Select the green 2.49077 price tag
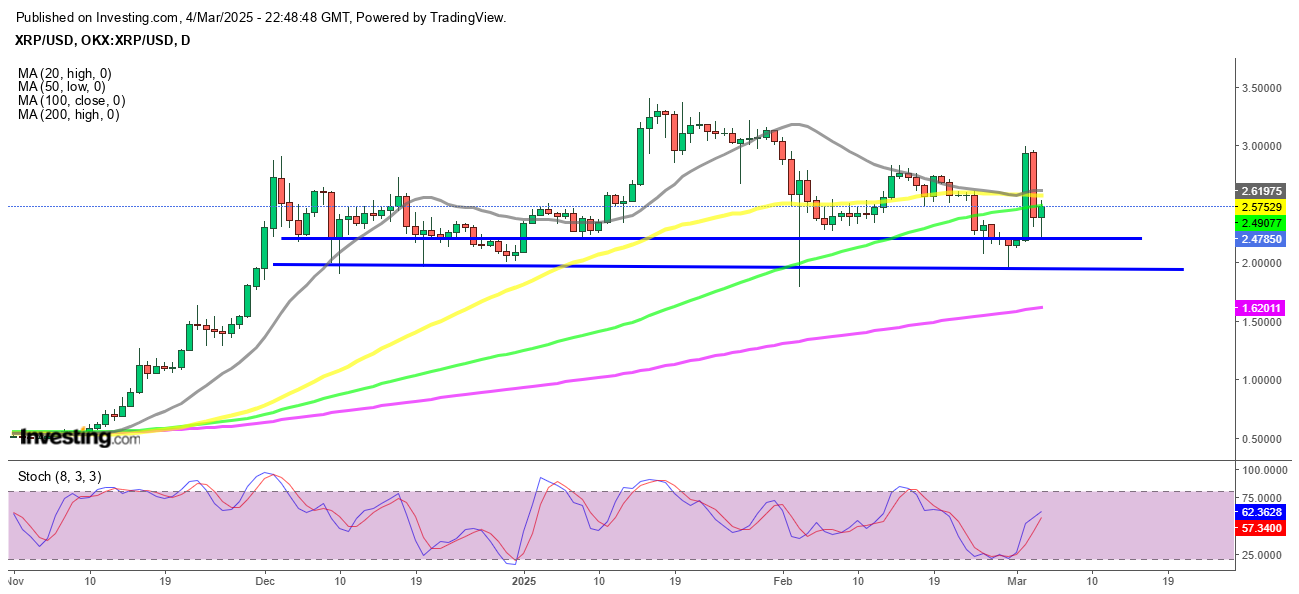This screenshot has height=594, width=1299. 1259,224
